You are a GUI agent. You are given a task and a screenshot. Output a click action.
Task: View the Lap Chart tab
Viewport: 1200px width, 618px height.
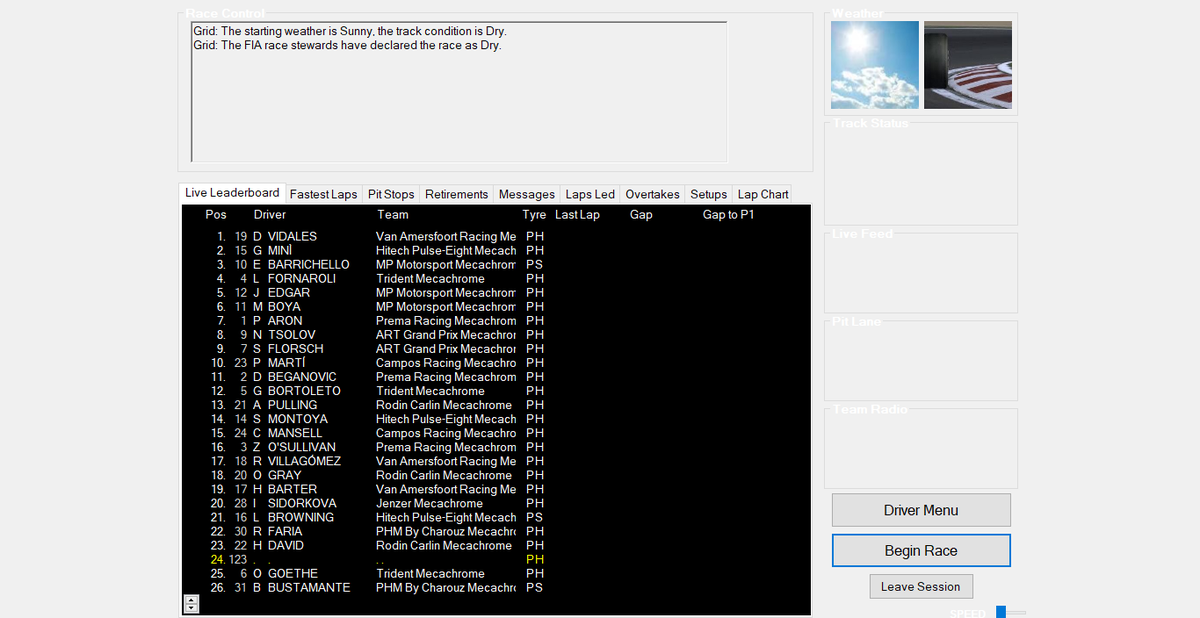[x=763, y=194]
